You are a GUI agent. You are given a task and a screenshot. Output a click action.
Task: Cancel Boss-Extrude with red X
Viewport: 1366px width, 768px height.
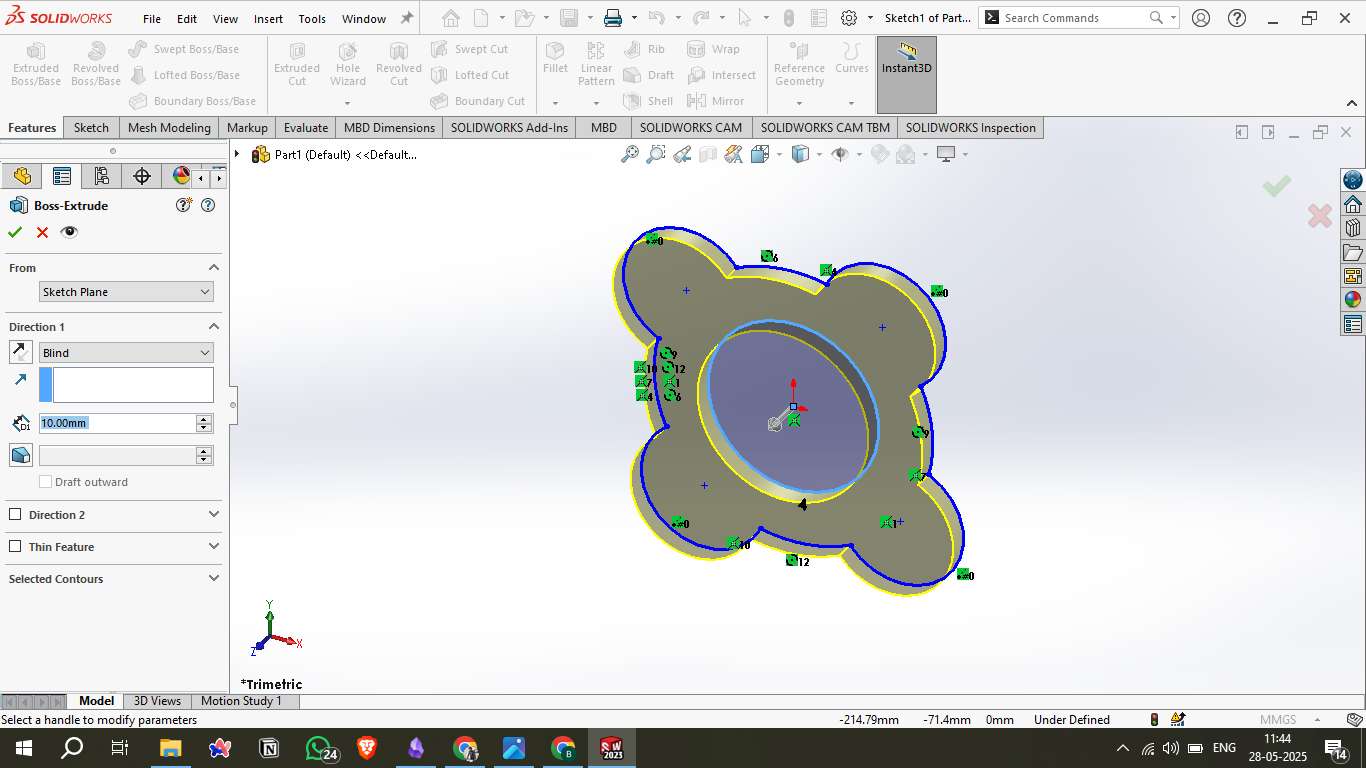(42, 232)
